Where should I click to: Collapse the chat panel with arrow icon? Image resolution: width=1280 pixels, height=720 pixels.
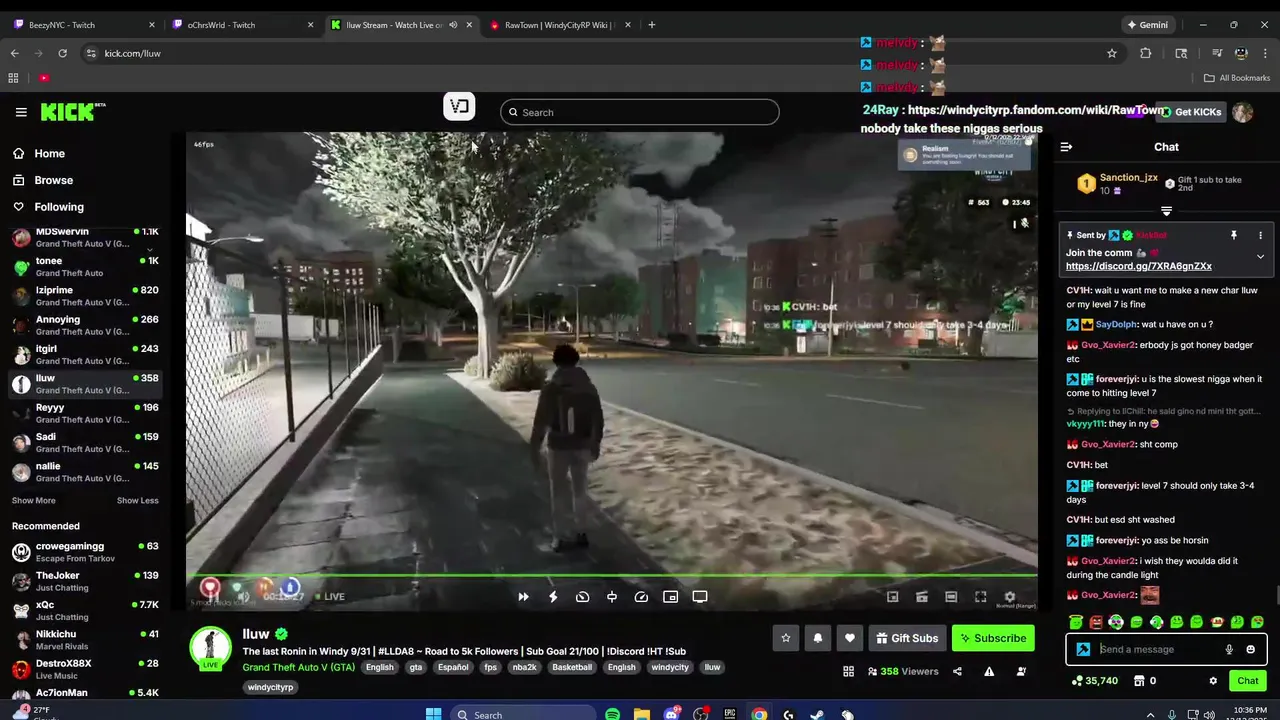(1066, 147)
